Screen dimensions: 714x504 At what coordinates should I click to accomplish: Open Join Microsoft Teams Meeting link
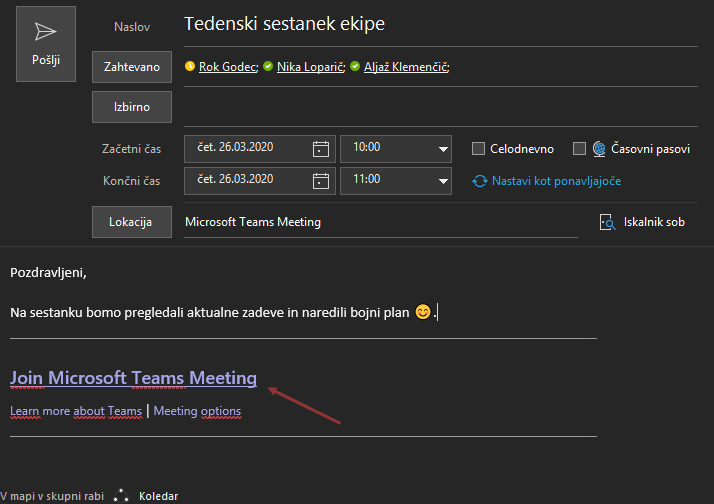point(133,378)
